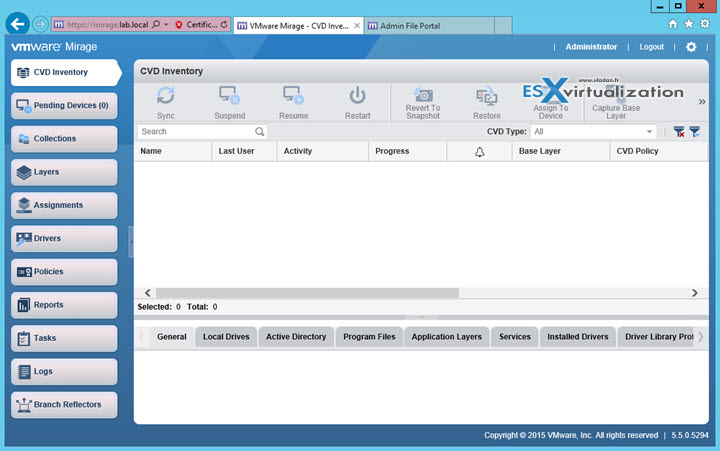
Task: Click Revert To Snapshot icon
Action: pos(423,94)
